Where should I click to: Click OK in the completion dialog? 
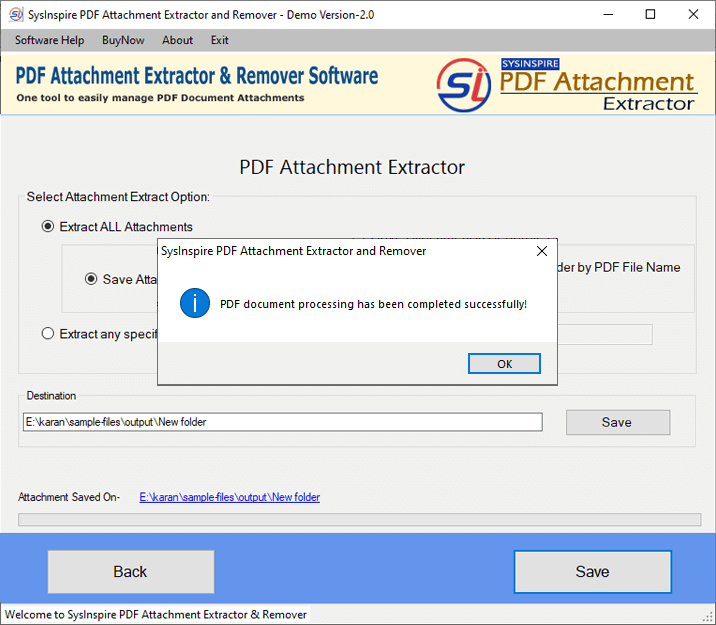click(x=504, y=363)
